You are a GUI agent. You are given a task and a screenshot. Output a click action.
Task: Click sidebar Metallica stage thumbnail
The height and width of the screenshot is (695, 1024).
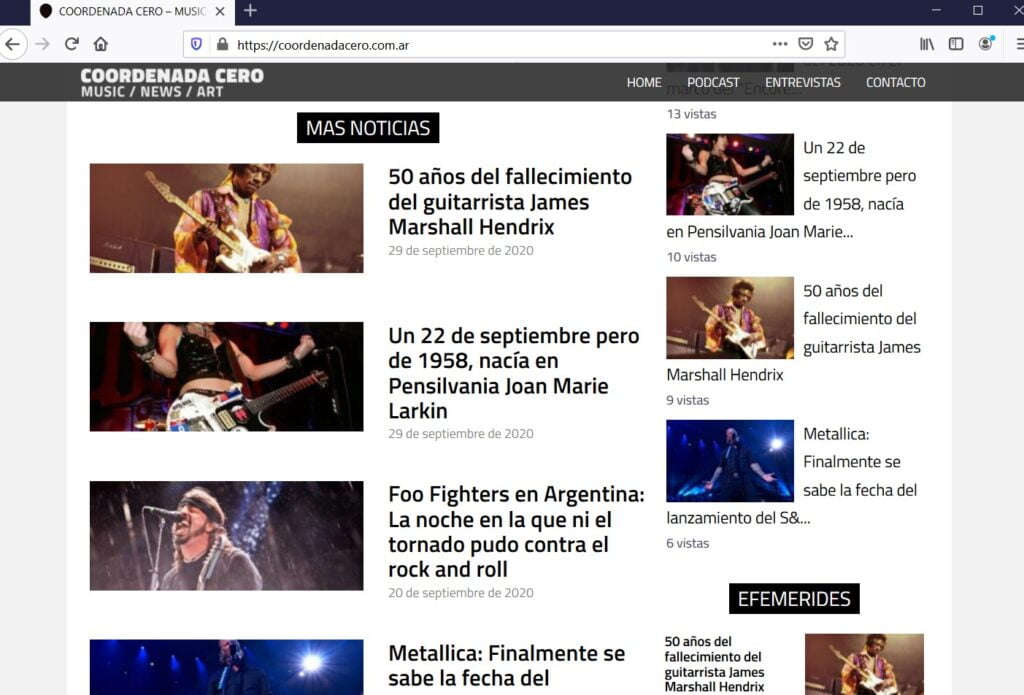730,461
